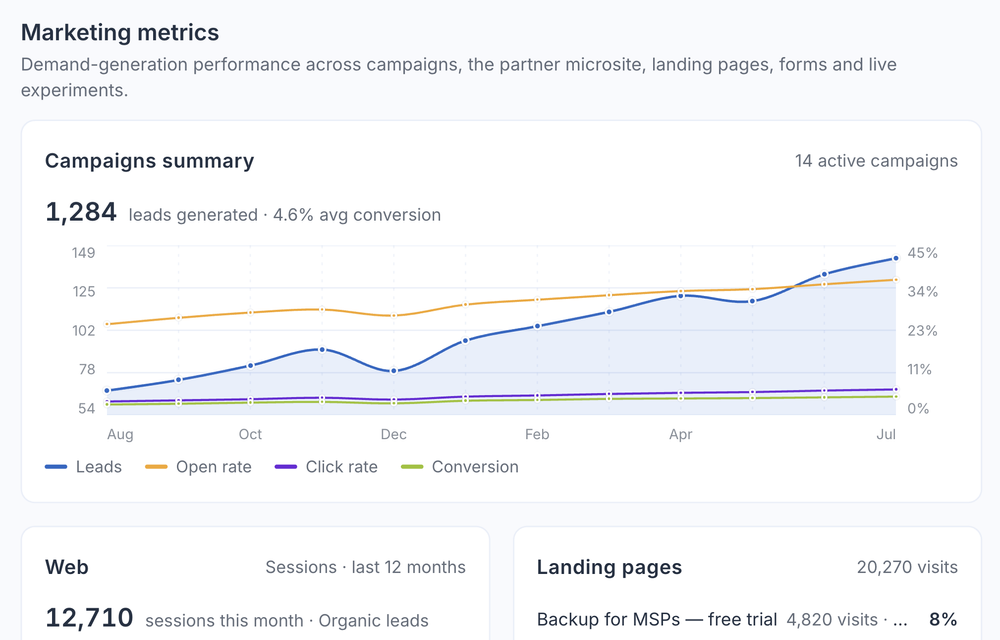Click the "23%" right axis label
The width and height of the screenshot is (1000, 640).
tap(922, 331)
